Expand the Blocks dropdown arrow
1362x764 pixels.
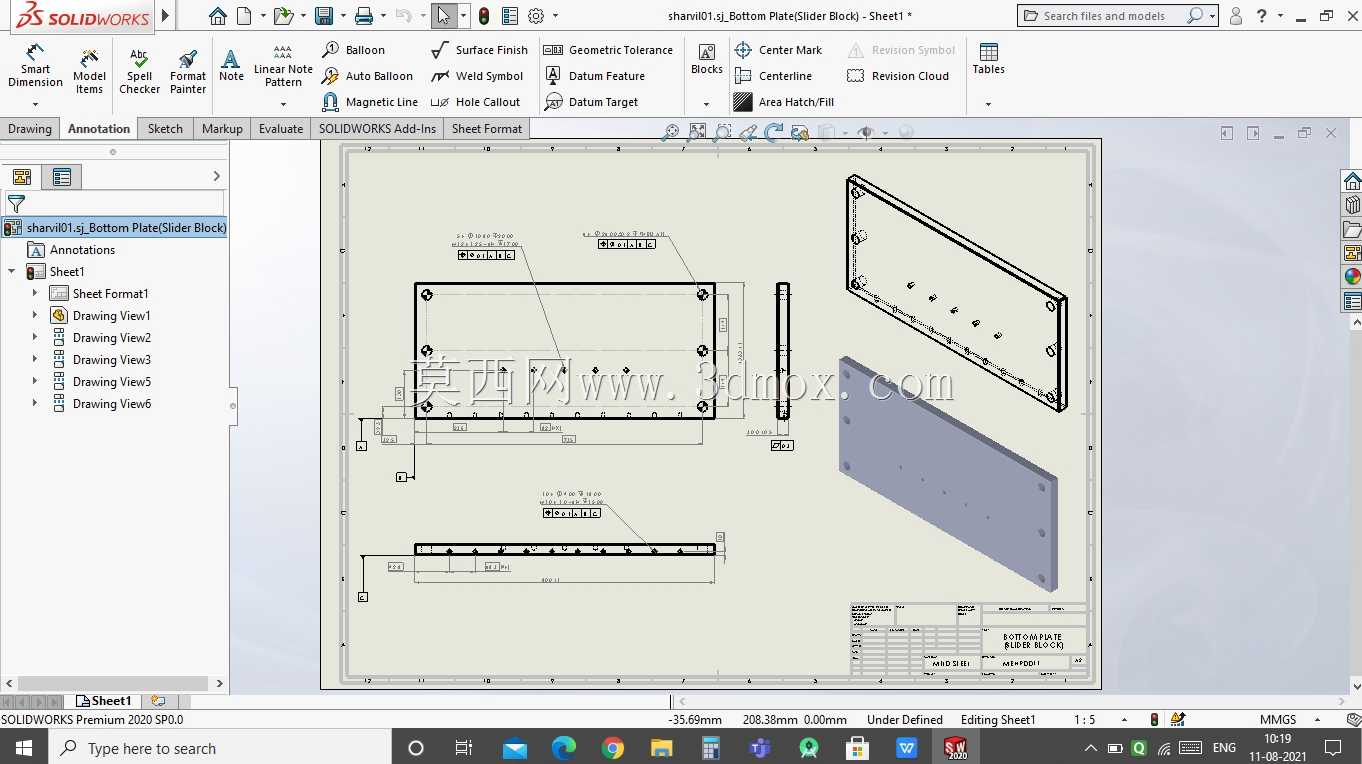(706, 104)
